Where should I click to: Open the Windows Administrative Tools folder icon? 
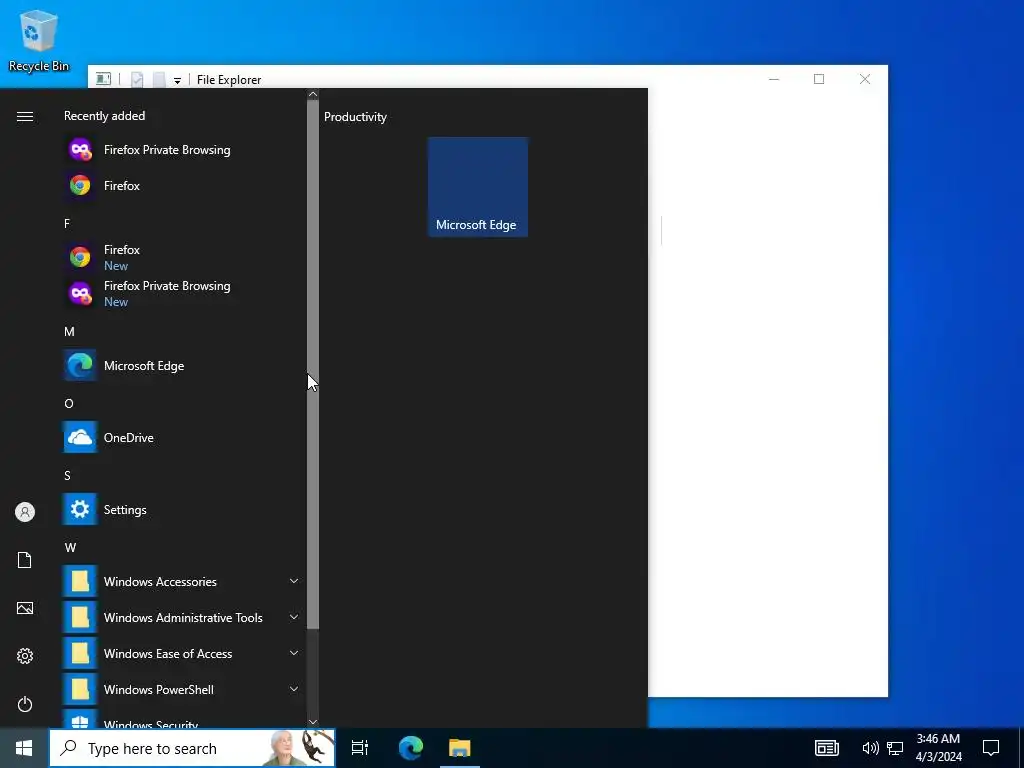click(80, 617)
